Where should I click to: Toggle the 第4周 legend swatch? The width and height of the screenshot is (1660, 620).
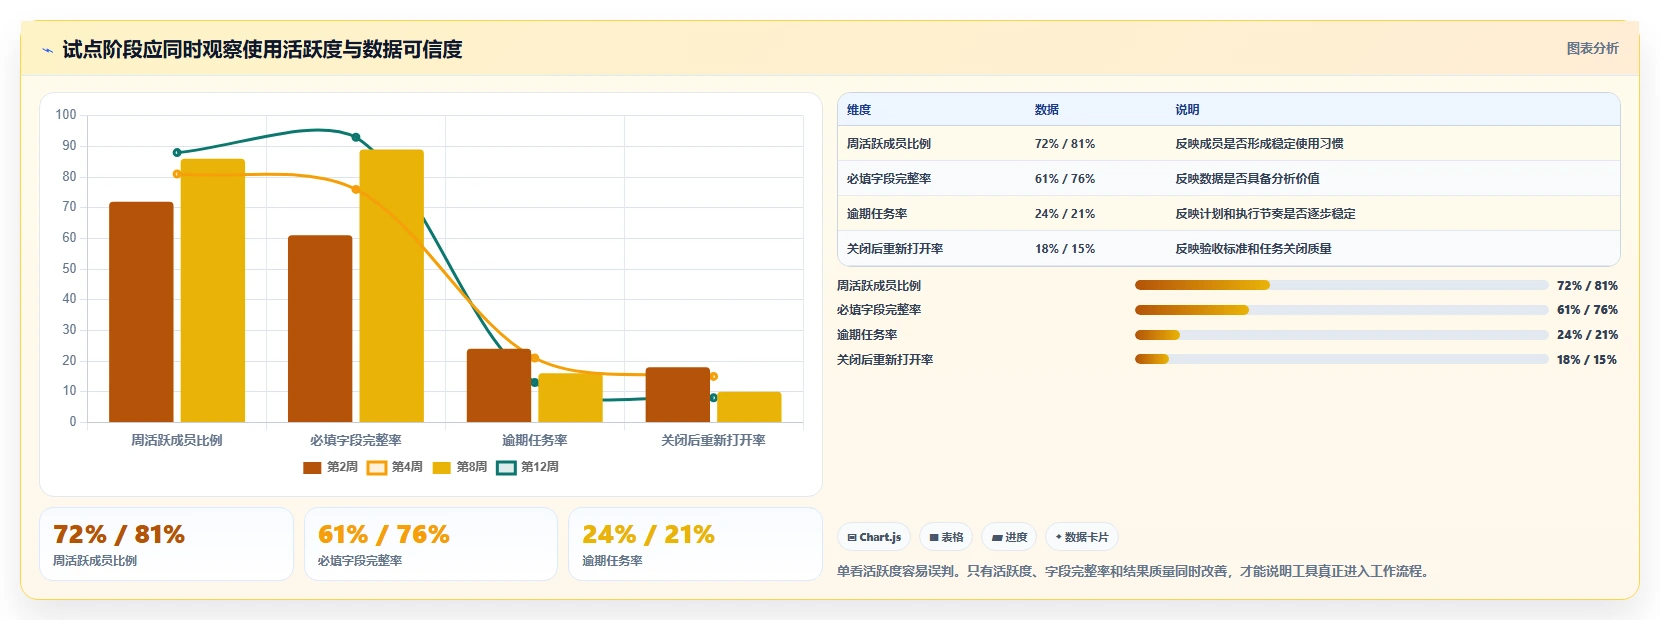(376, 467)
